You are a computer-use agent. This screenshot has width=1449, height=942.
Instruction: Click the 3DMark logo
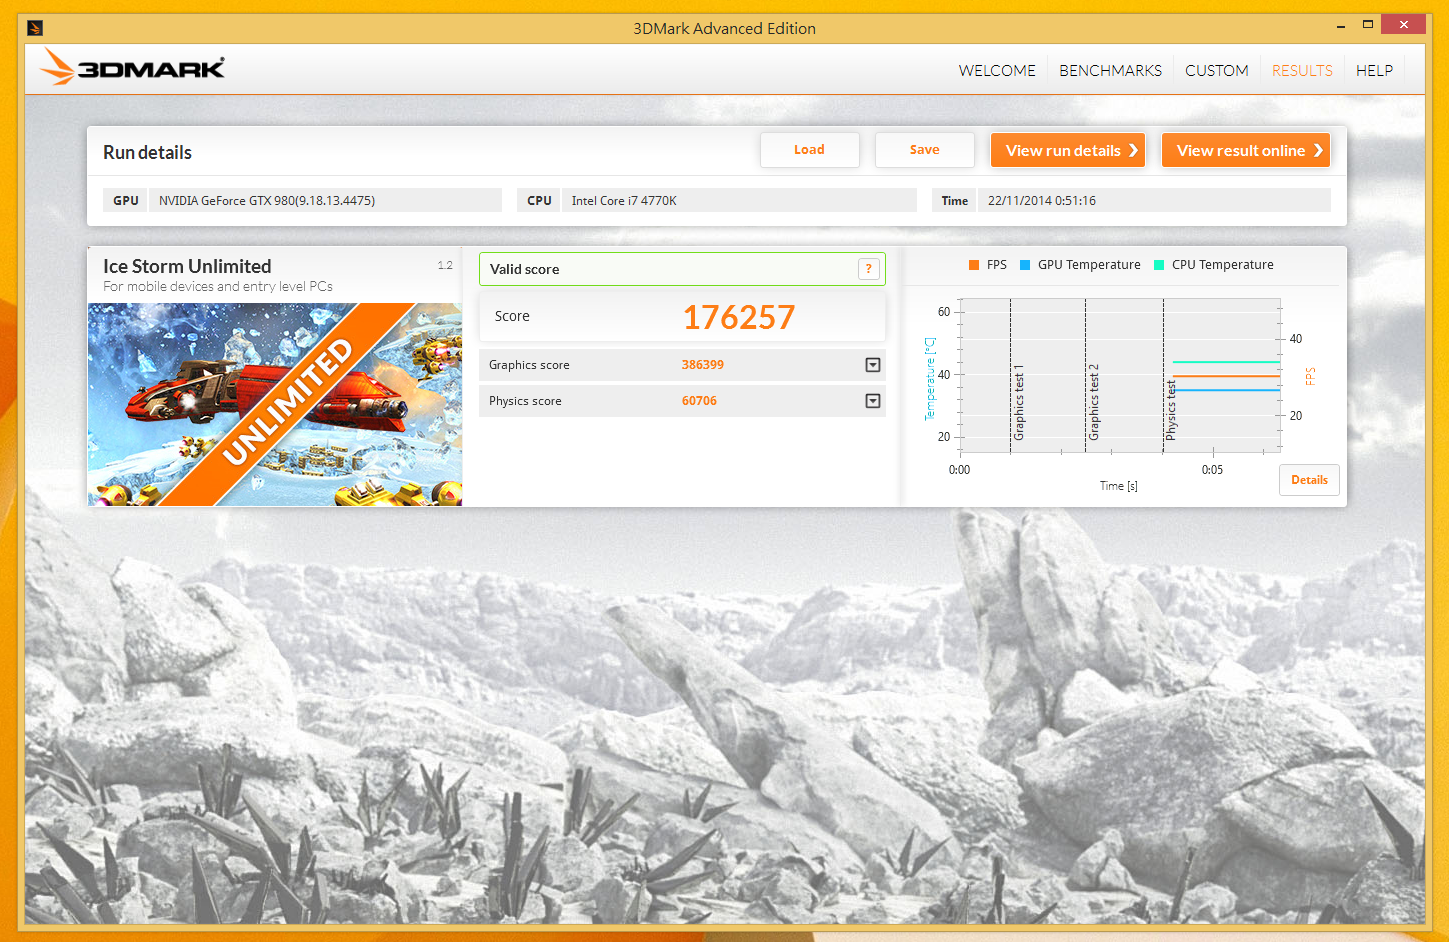pos(133,67)
